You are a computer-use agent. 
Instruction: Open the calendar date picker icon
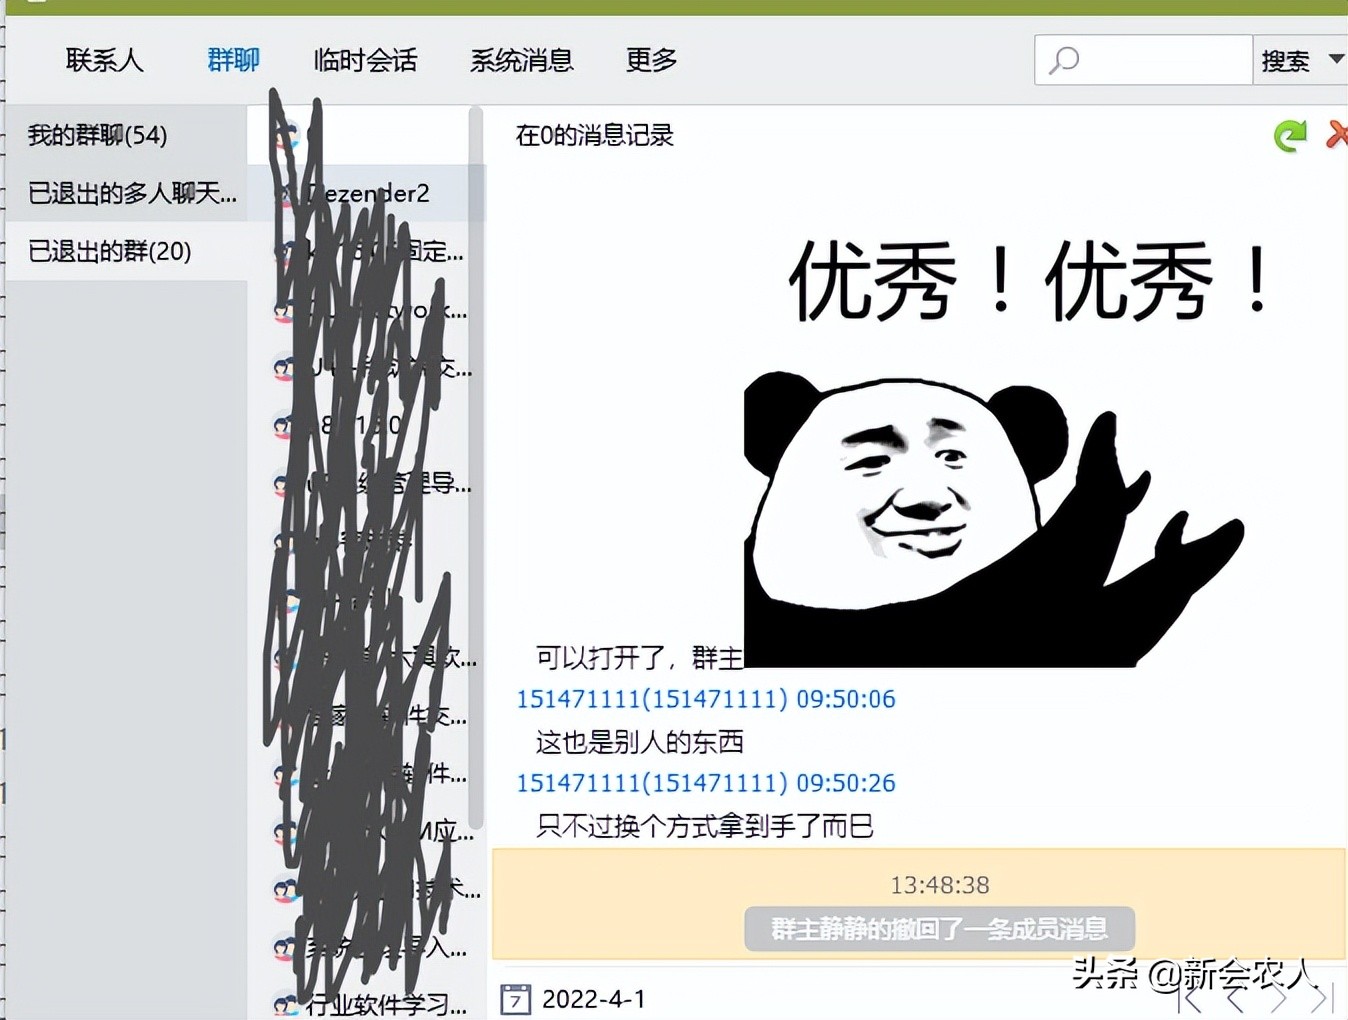tap(515, 999)
